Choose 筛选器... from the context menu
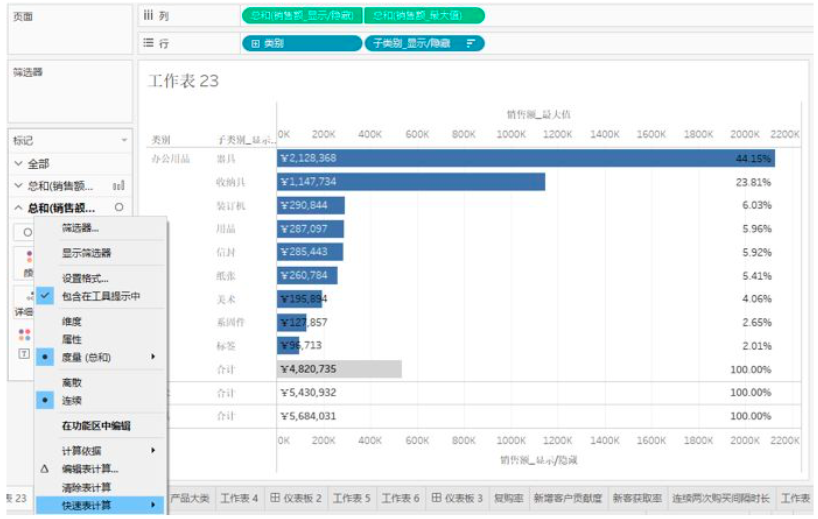This screenshot has height=519, width=818. click(80, 227)
